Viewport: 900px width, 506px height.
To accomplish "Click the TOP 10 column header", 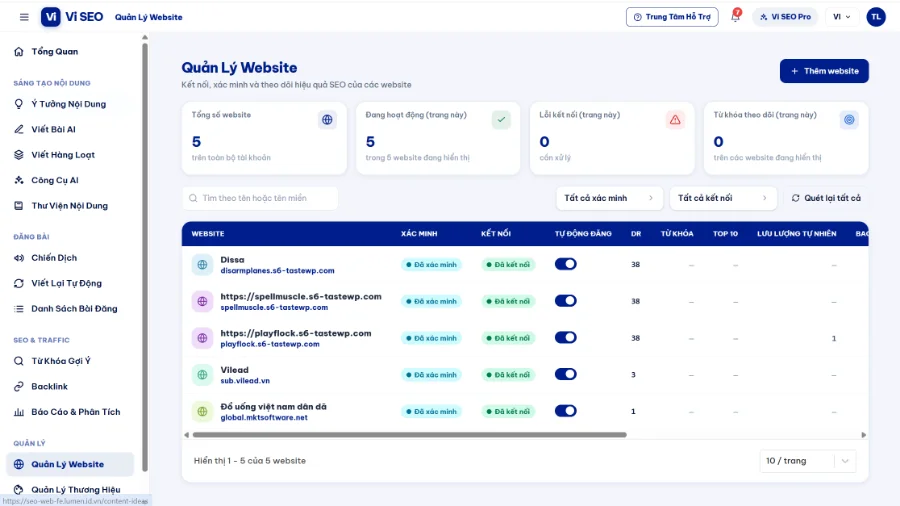I will click(725, 234).
